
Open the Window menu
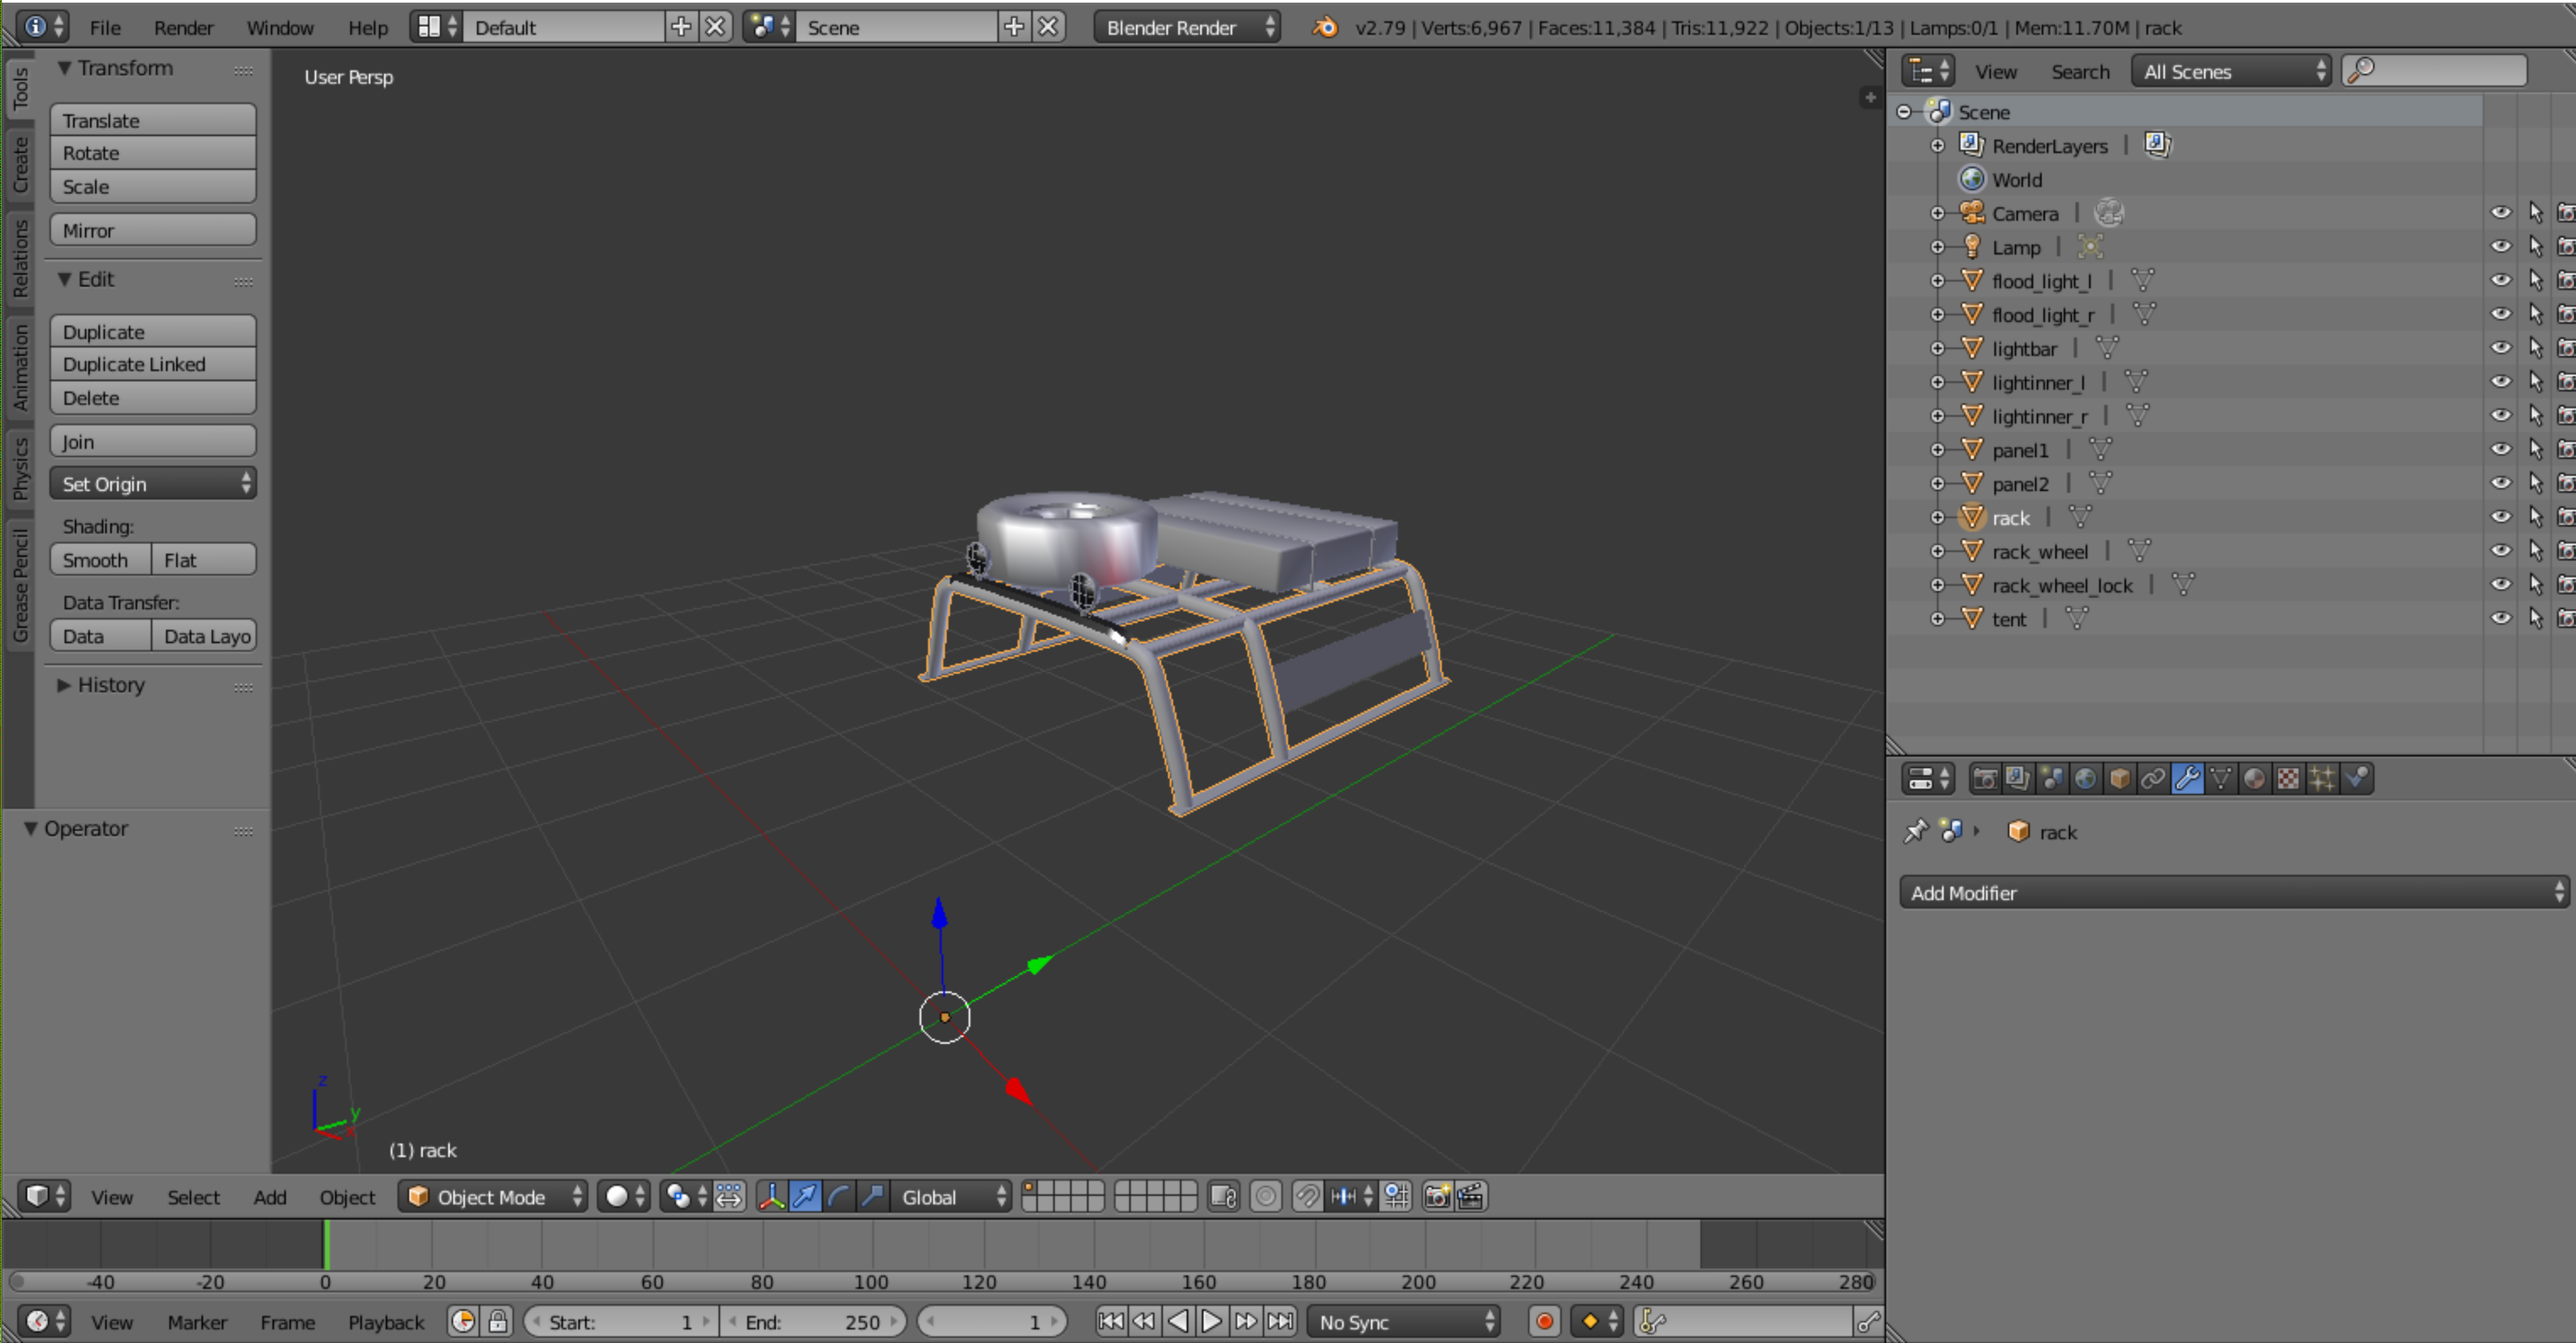tap(280, 27)
